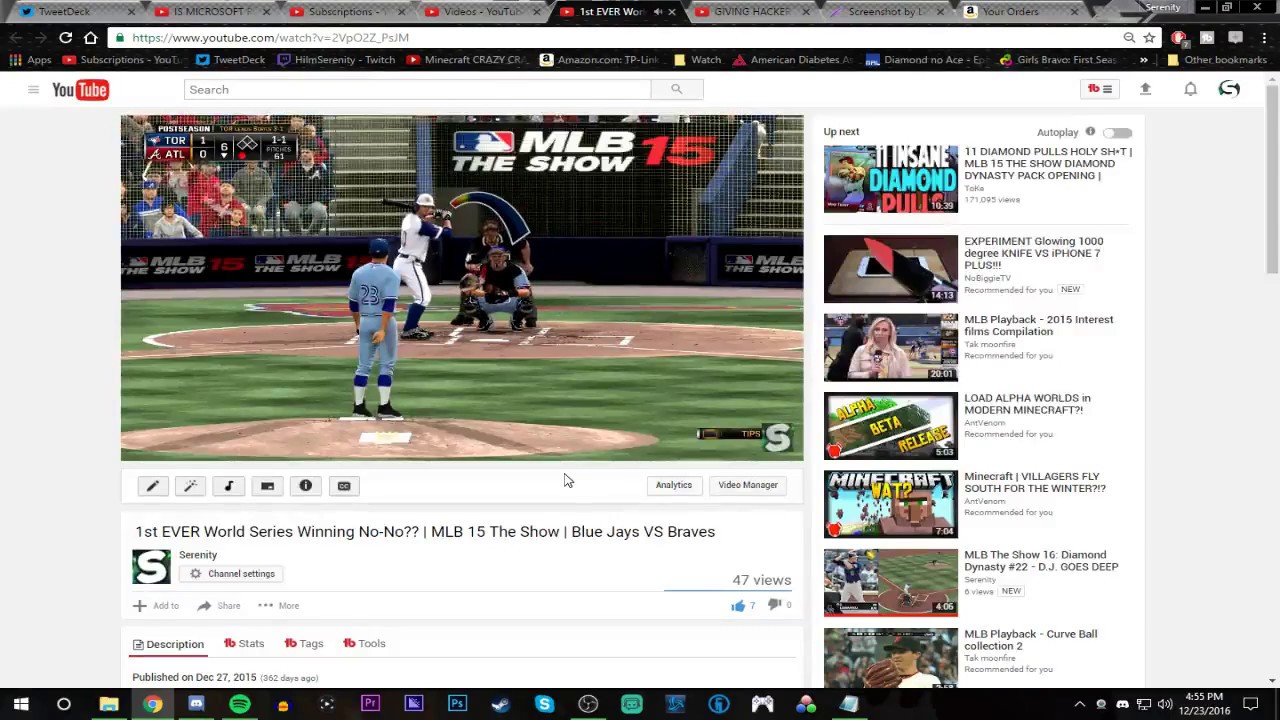This screenshot has width=1280, height=720.
Task: Open the Share panel
Action: click(x=219, y=605)
